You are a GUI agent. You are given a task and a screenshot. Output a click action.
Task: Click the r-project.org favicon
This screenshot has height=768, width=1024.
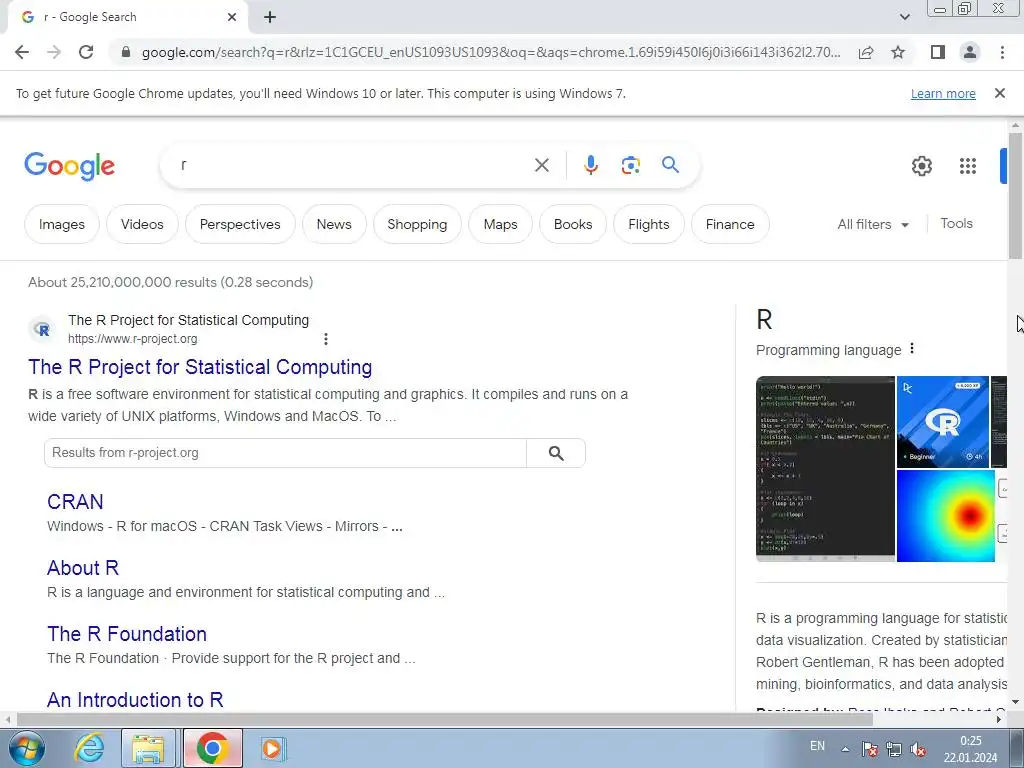tap(42, 329)
